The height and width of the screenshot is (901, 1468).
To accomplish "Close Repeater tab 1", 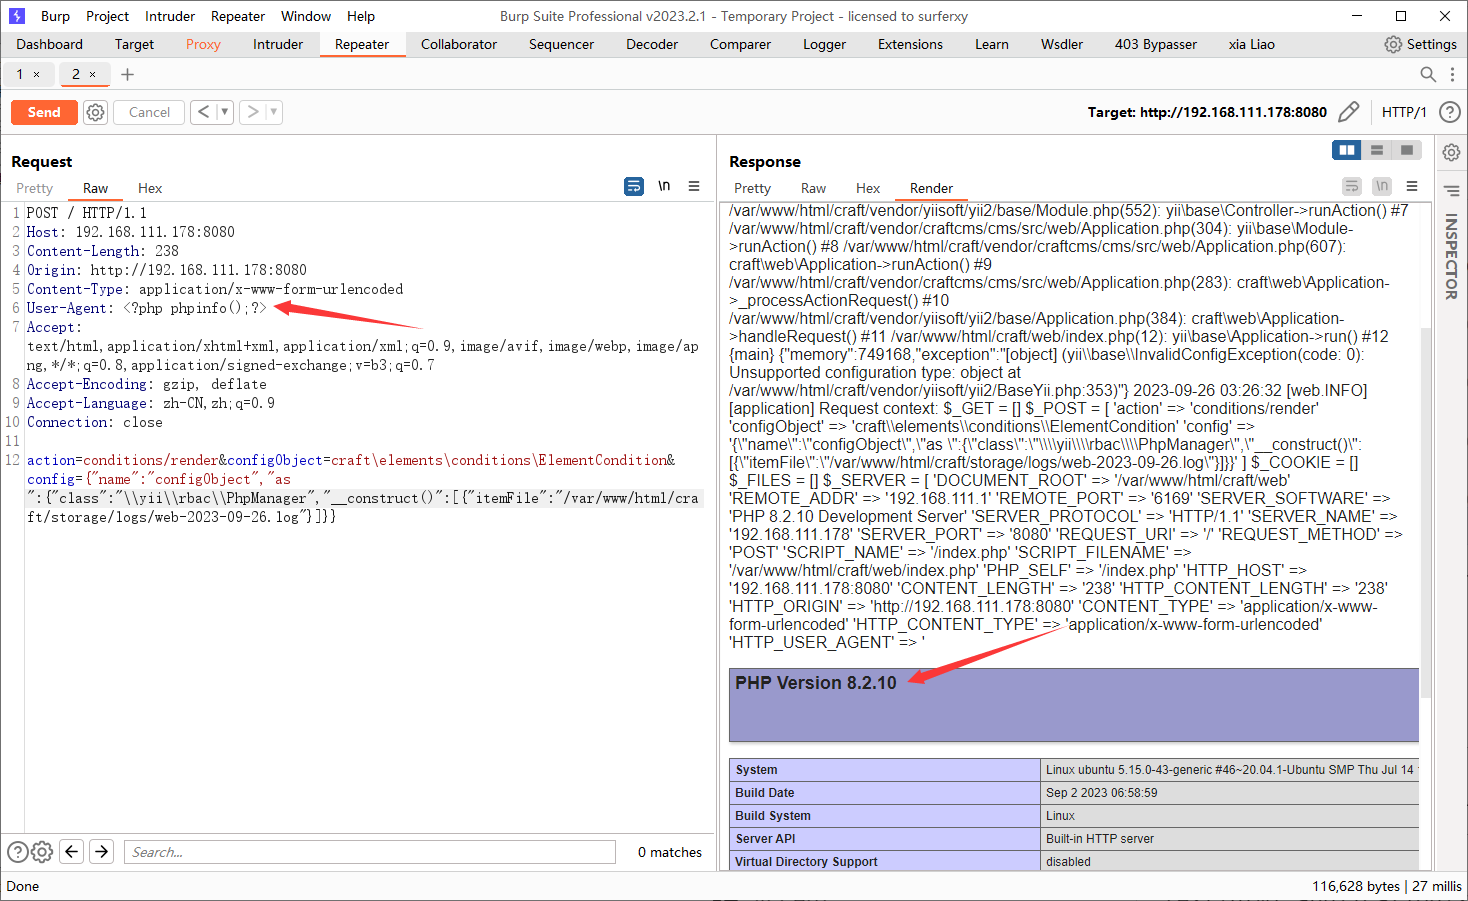I will coord(37,75).
